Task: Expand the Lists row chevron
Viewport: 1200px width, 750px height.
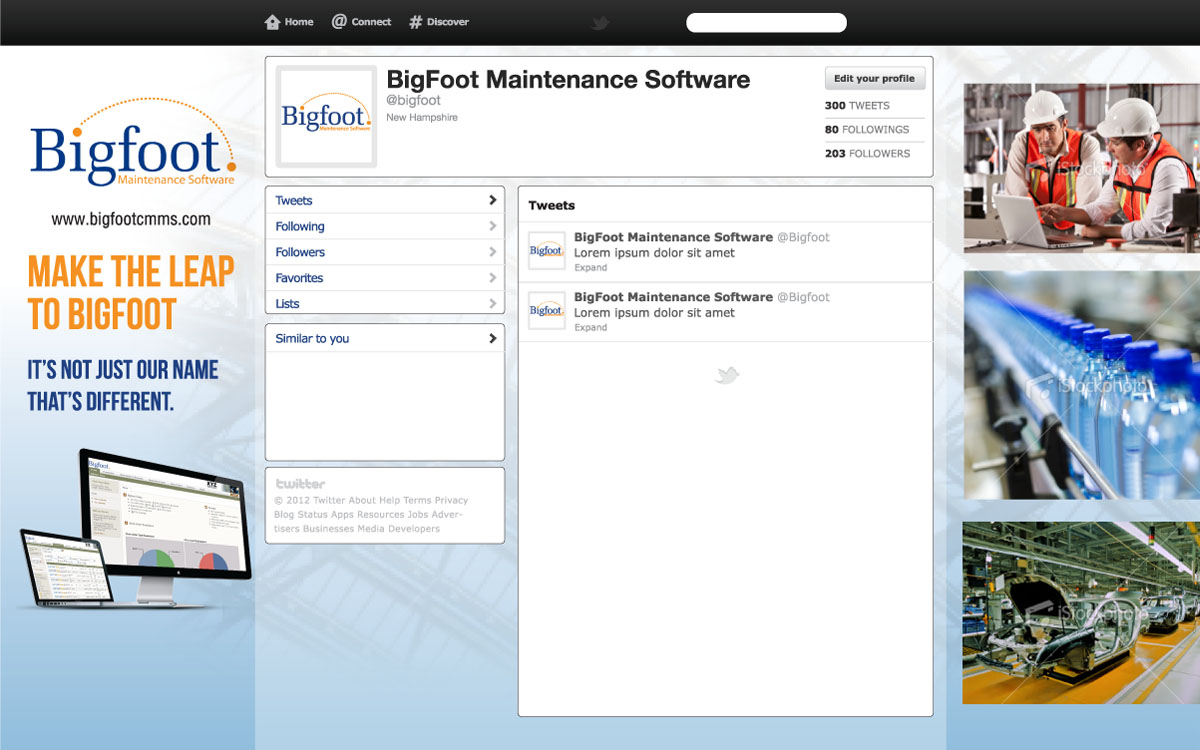Action: [492, 303]
